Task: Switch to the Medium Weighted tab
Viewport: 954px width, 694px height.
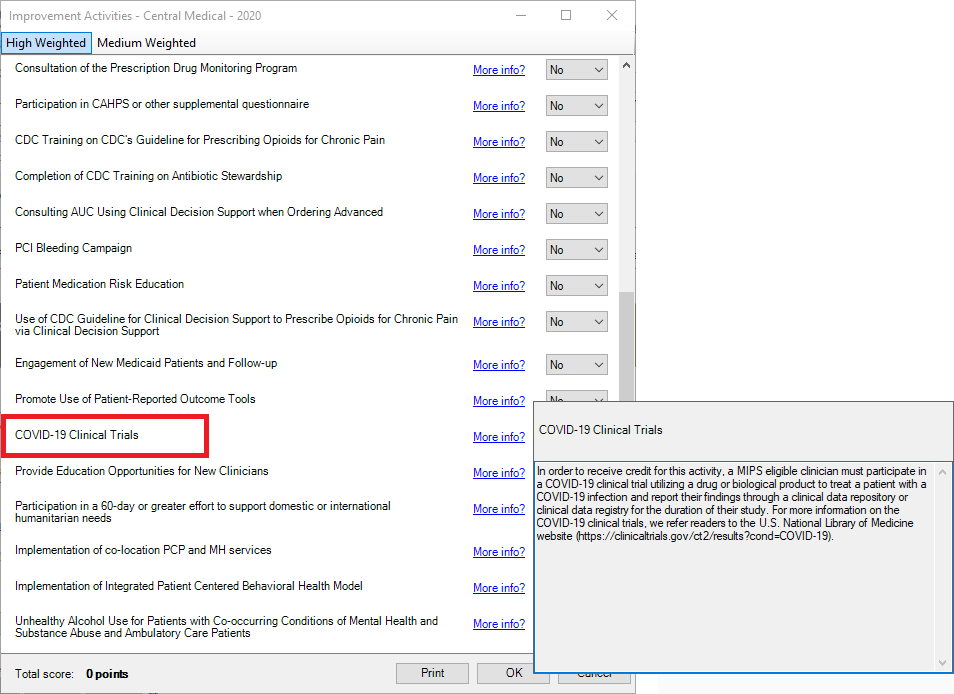Action: 146,43
